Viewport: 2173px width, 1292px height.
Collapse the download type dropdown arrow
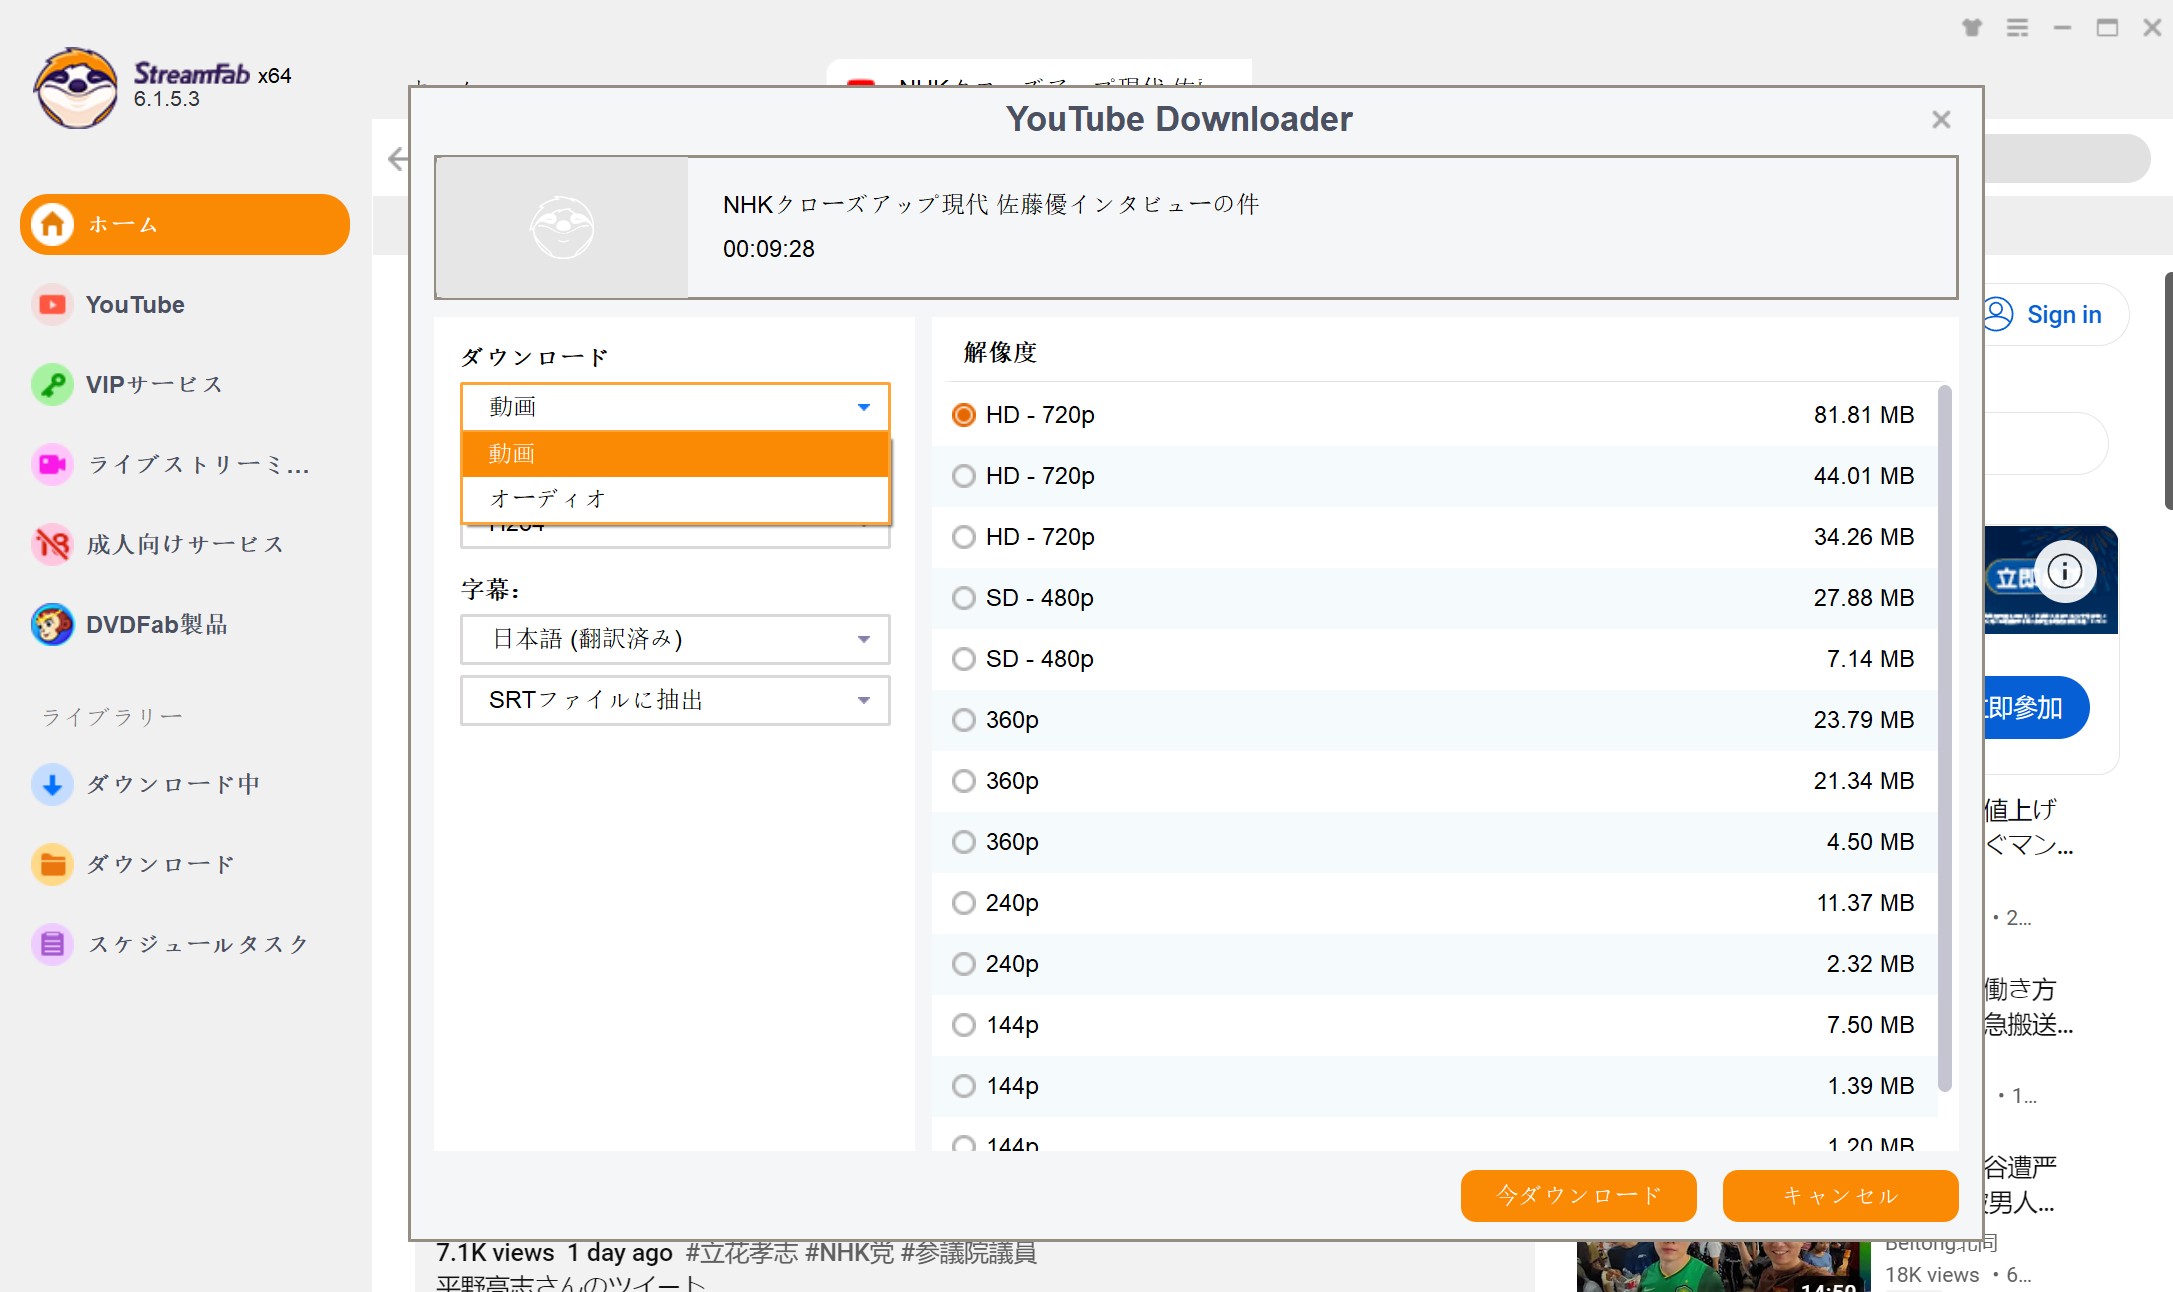click(864, 407)
